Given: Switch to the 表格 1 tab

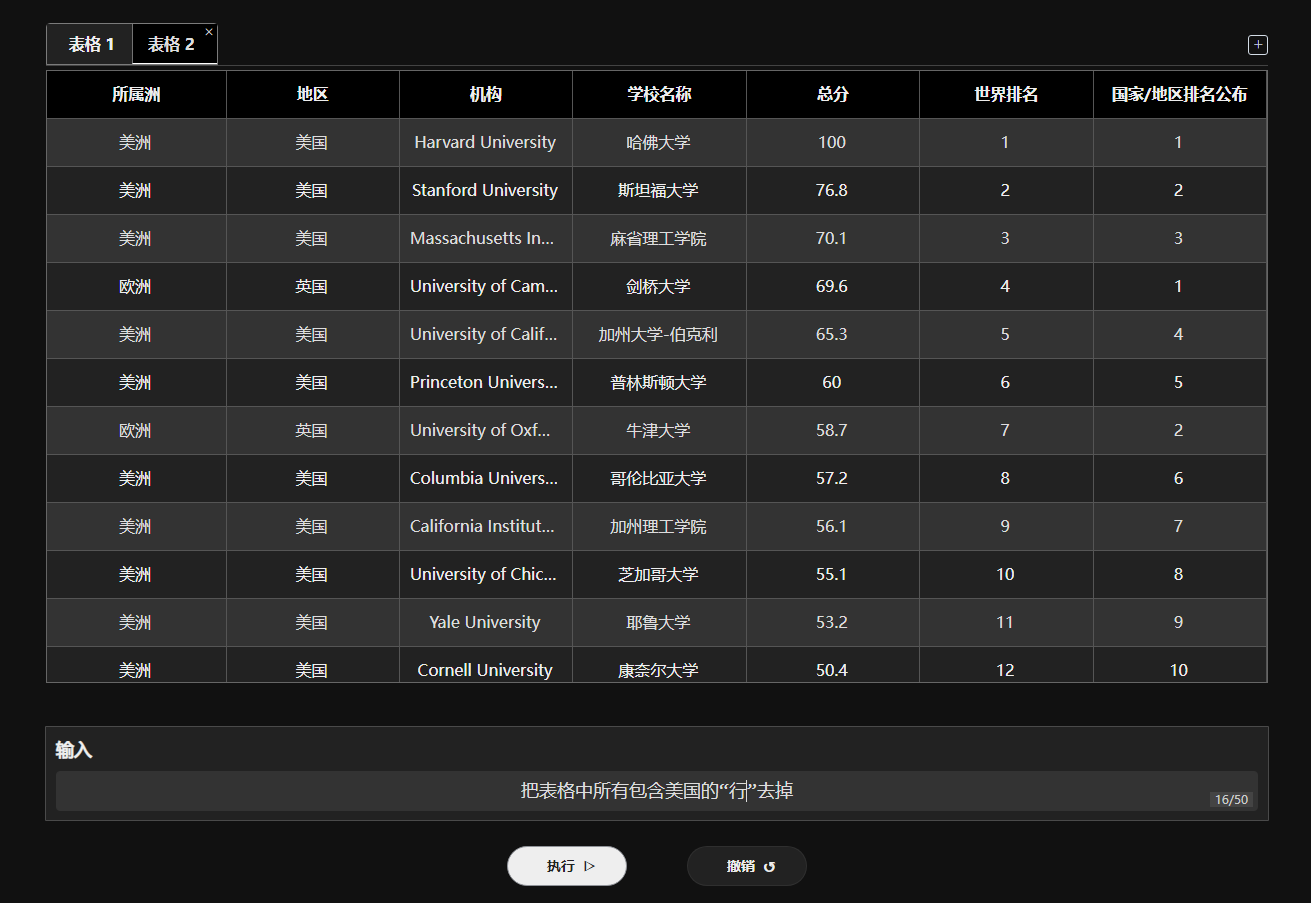Looking at the screenshot, I should pos(90,44).
